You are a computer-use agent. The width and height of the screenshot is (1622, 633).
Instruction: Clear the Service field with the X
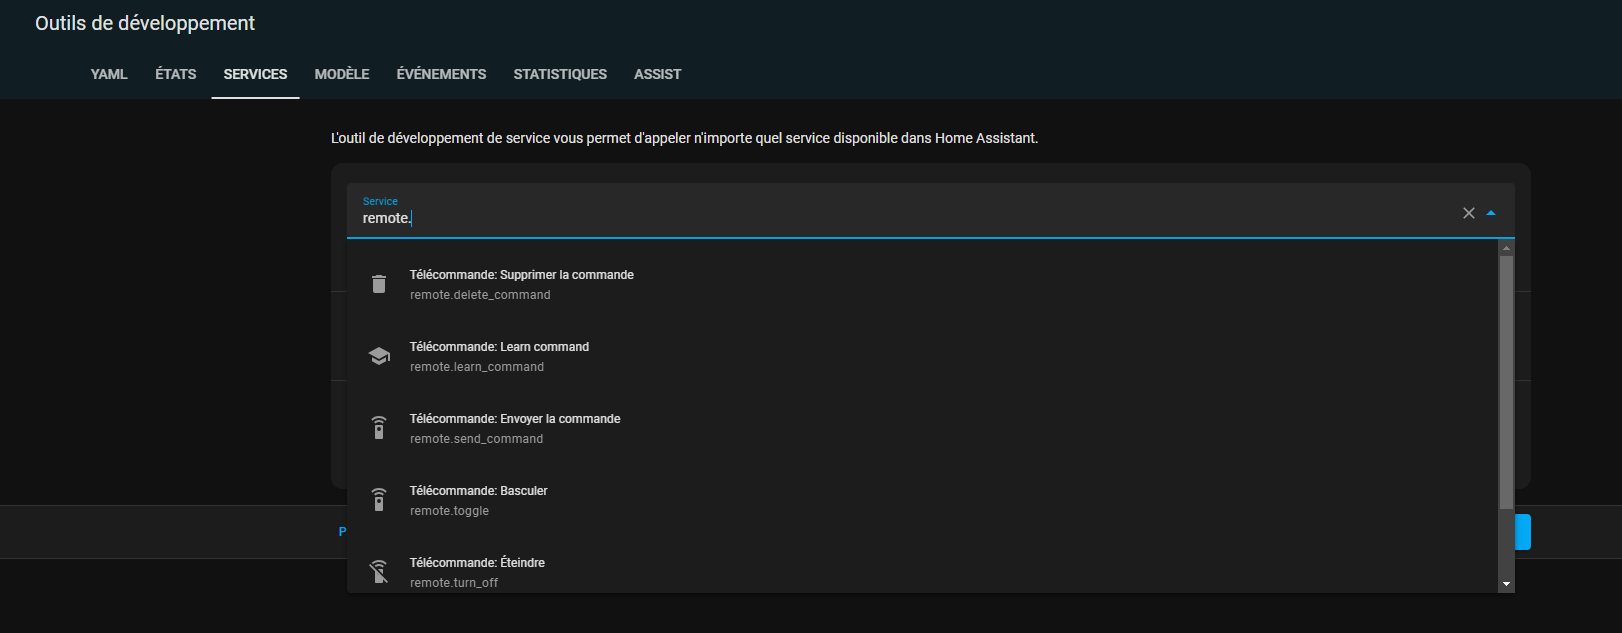pyautogui.click(x=1469, y=213)
